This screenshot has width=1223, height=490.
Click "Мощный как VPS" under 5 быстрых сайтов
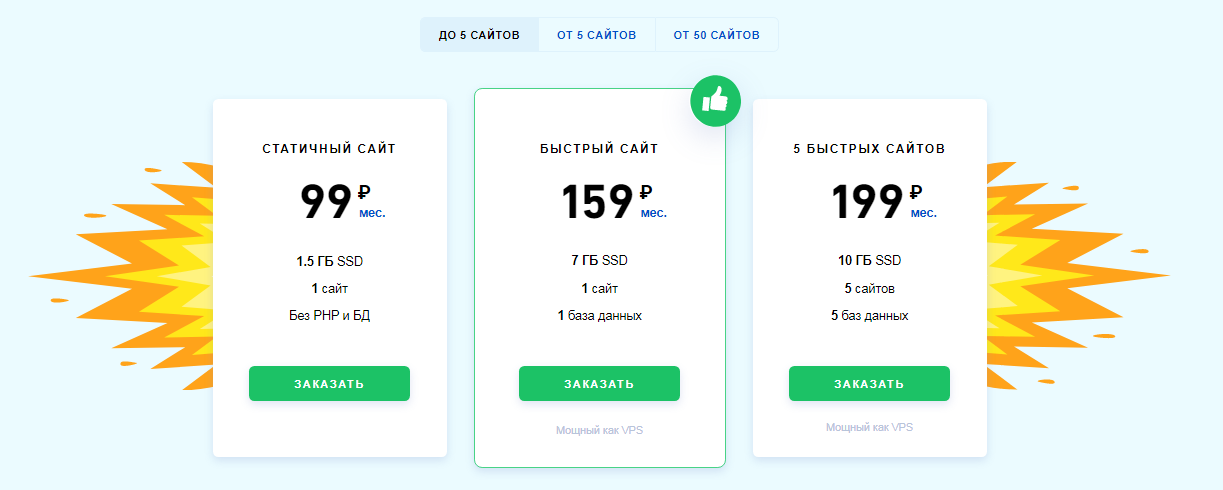point(869,427)
